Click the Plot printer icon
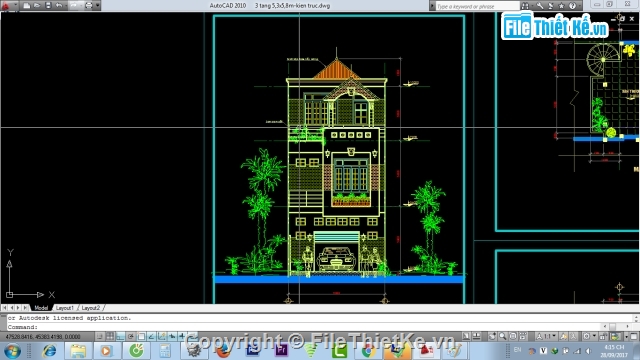 tap(89, 6)
